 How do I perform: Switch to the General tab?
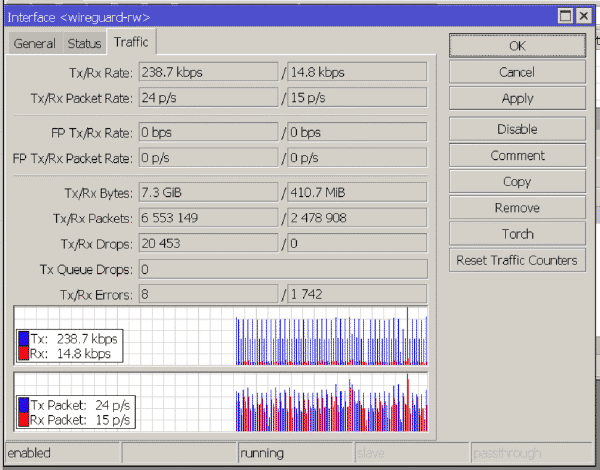pos(34,43)
